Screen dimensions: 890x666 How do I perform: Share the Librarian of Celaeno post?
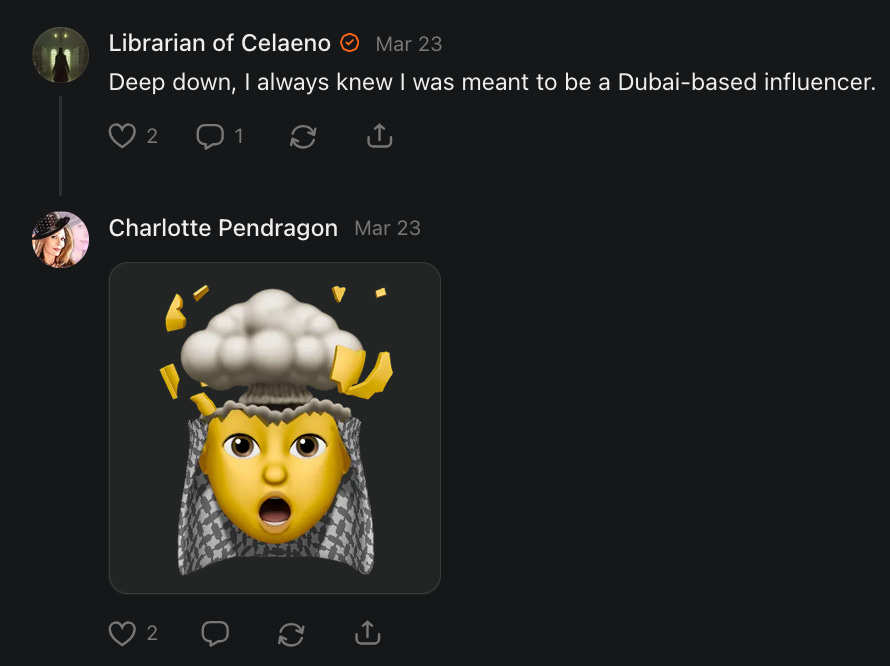point(380,136)
